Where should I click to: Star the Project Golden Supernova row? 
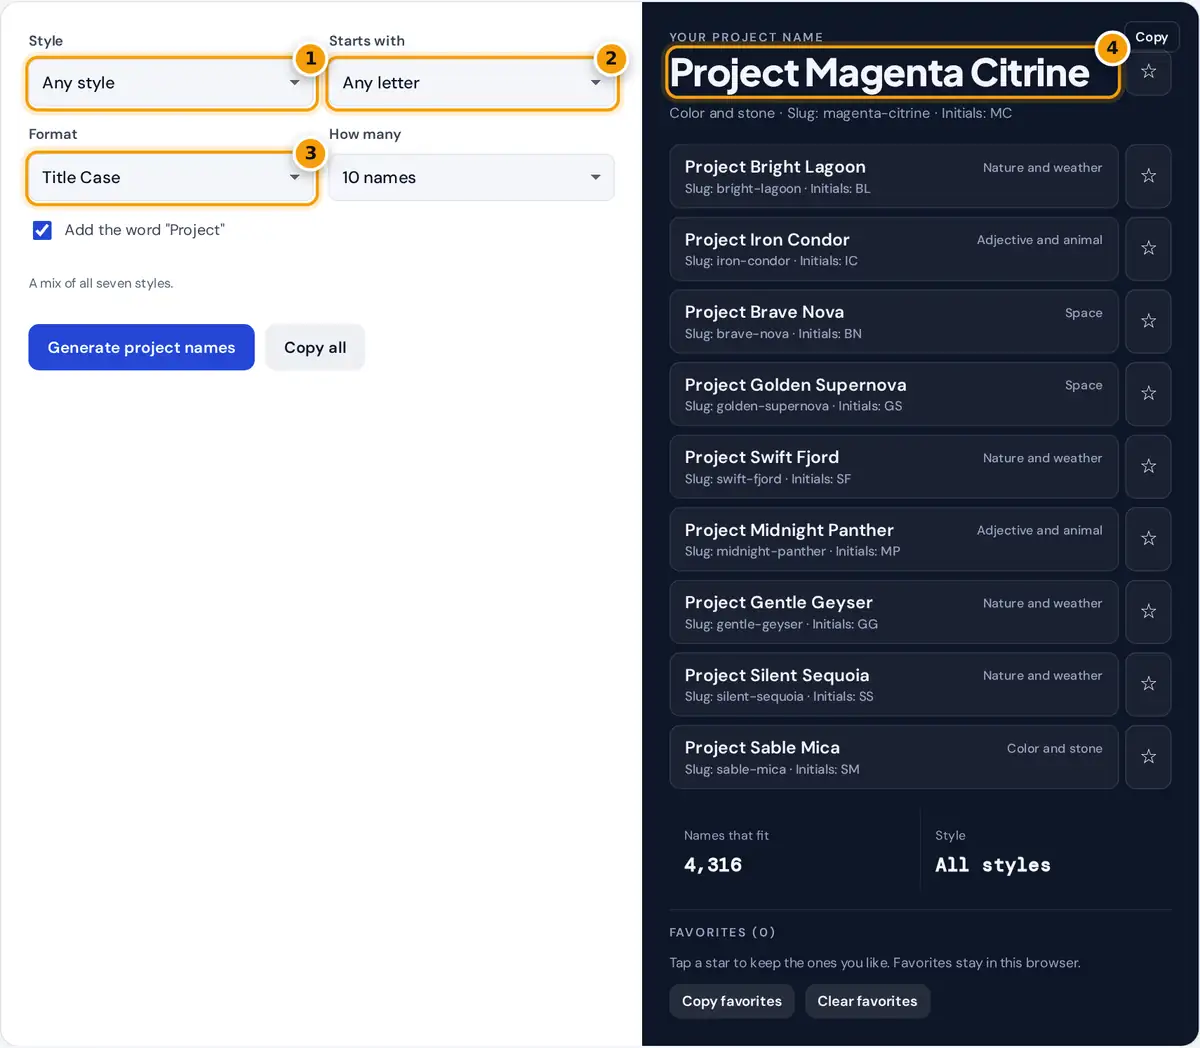(x=1148, y=393)
